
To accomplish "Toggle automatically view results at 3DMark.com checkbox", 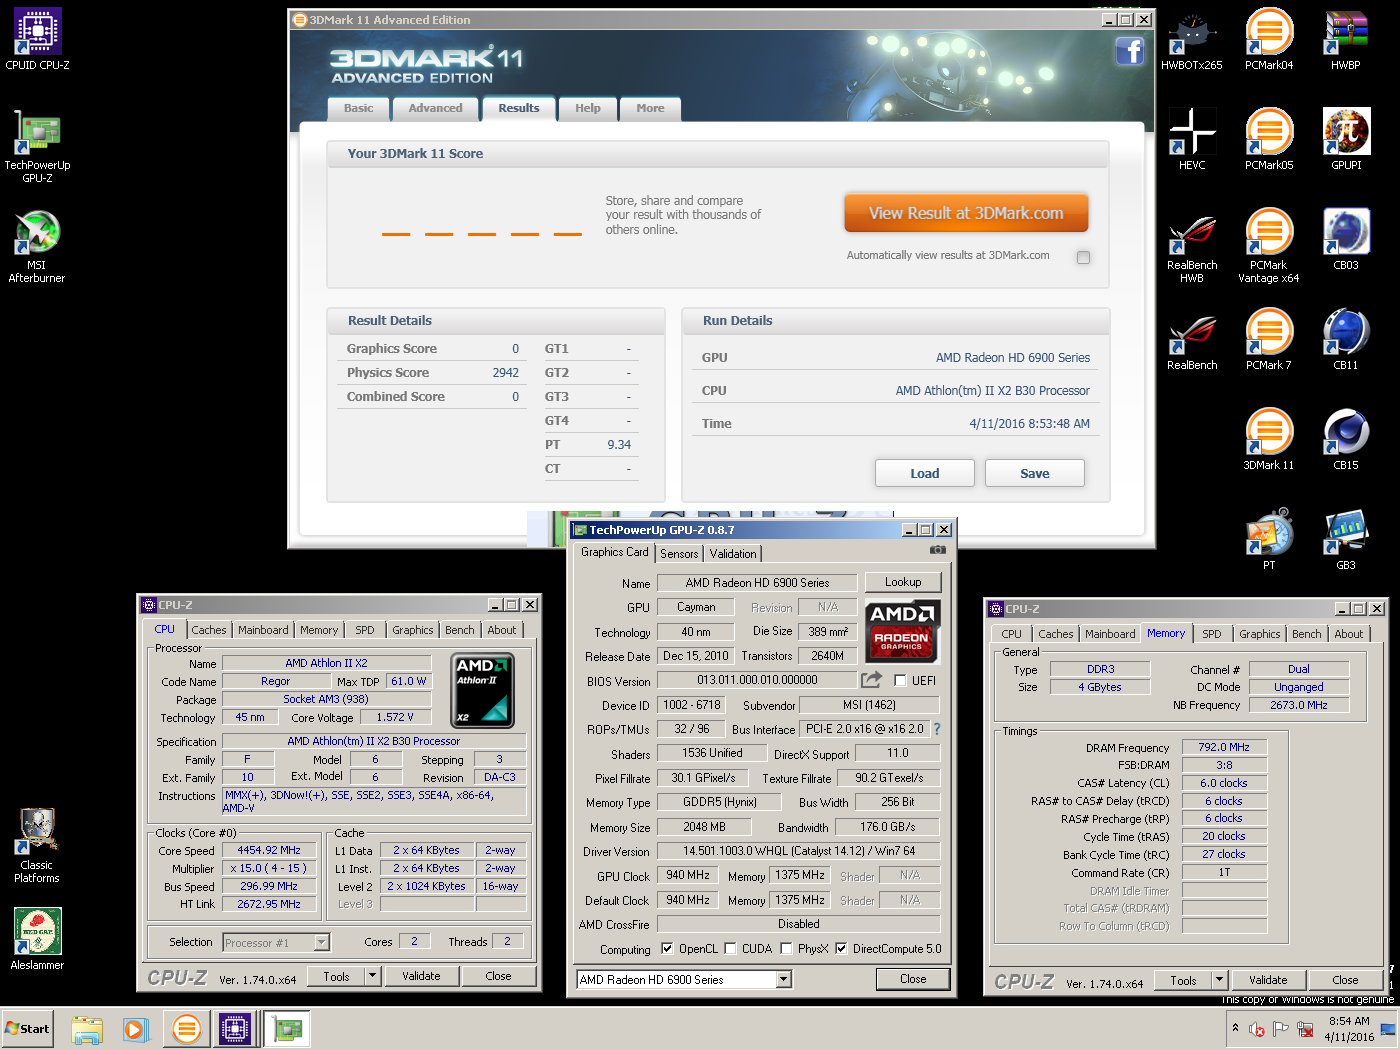I will coord(1083,257).
